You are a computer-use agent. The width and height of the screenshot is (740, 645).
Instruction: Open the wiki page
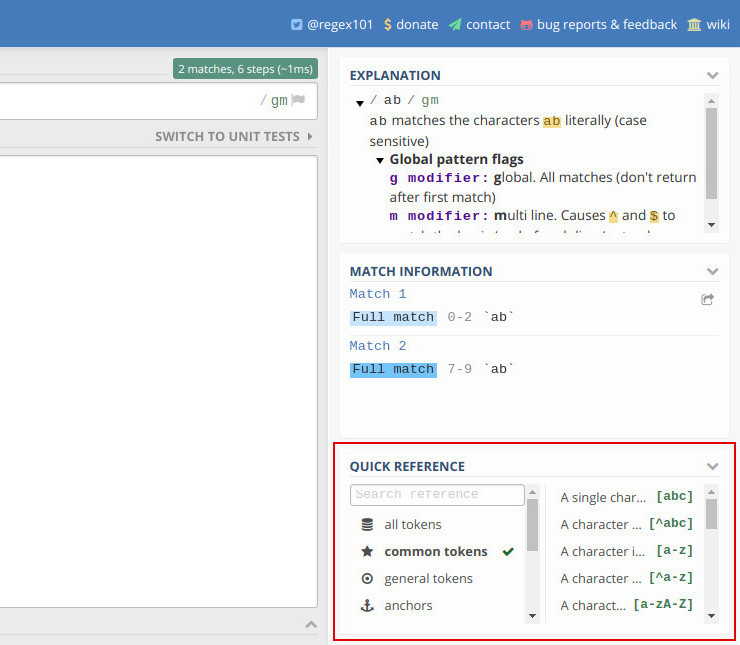(708, 24)
